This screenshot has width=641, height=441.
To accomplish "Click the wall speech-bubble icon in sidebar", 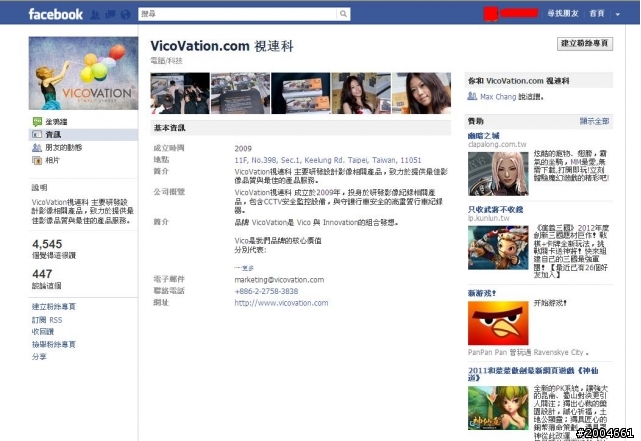I will click(x=37, y=121).
